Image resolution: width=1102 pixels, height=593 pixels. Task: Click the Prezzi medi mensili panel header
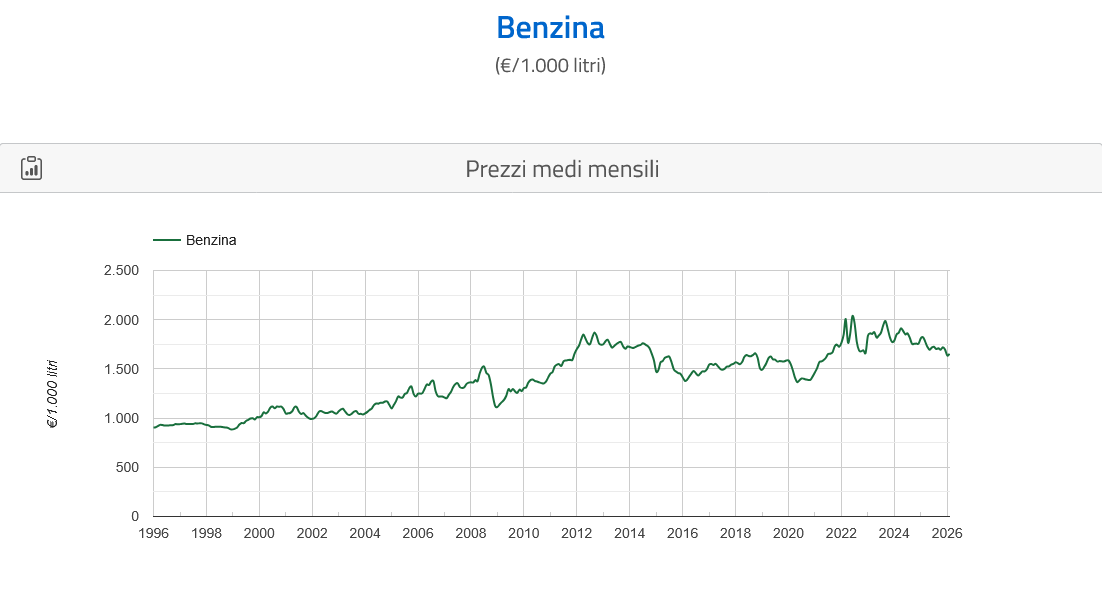coord(562,169)
